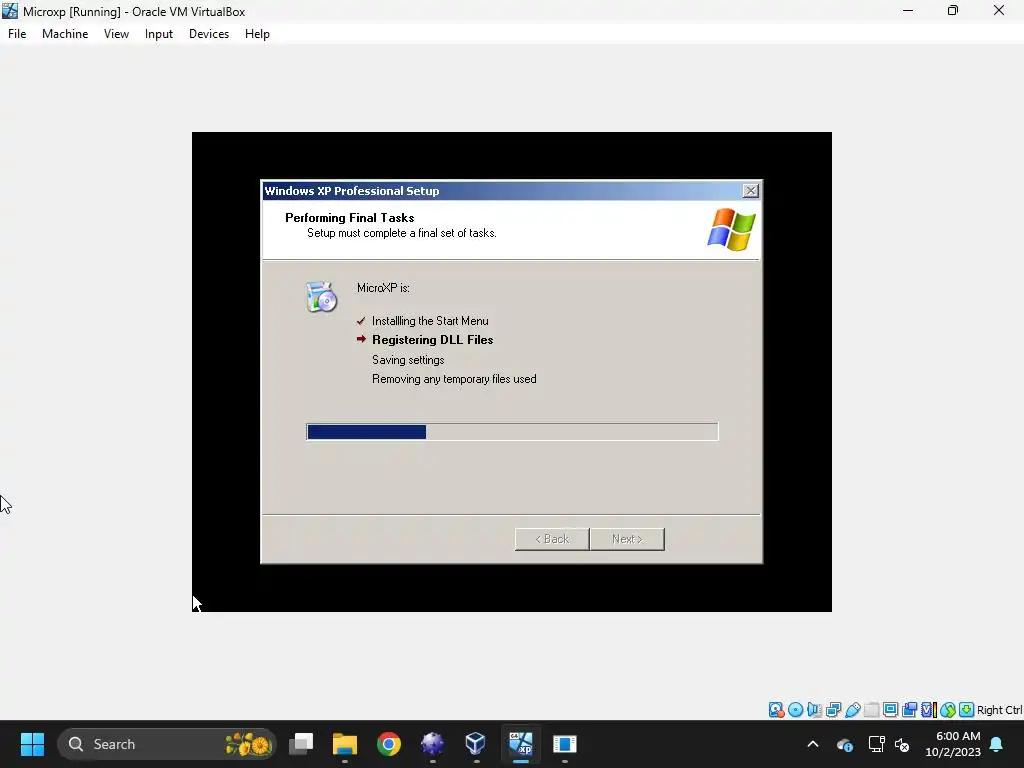Click the Back button in setup
Image resolution: width=1024 pixels, height=768 pixels.
pos(552,539)
